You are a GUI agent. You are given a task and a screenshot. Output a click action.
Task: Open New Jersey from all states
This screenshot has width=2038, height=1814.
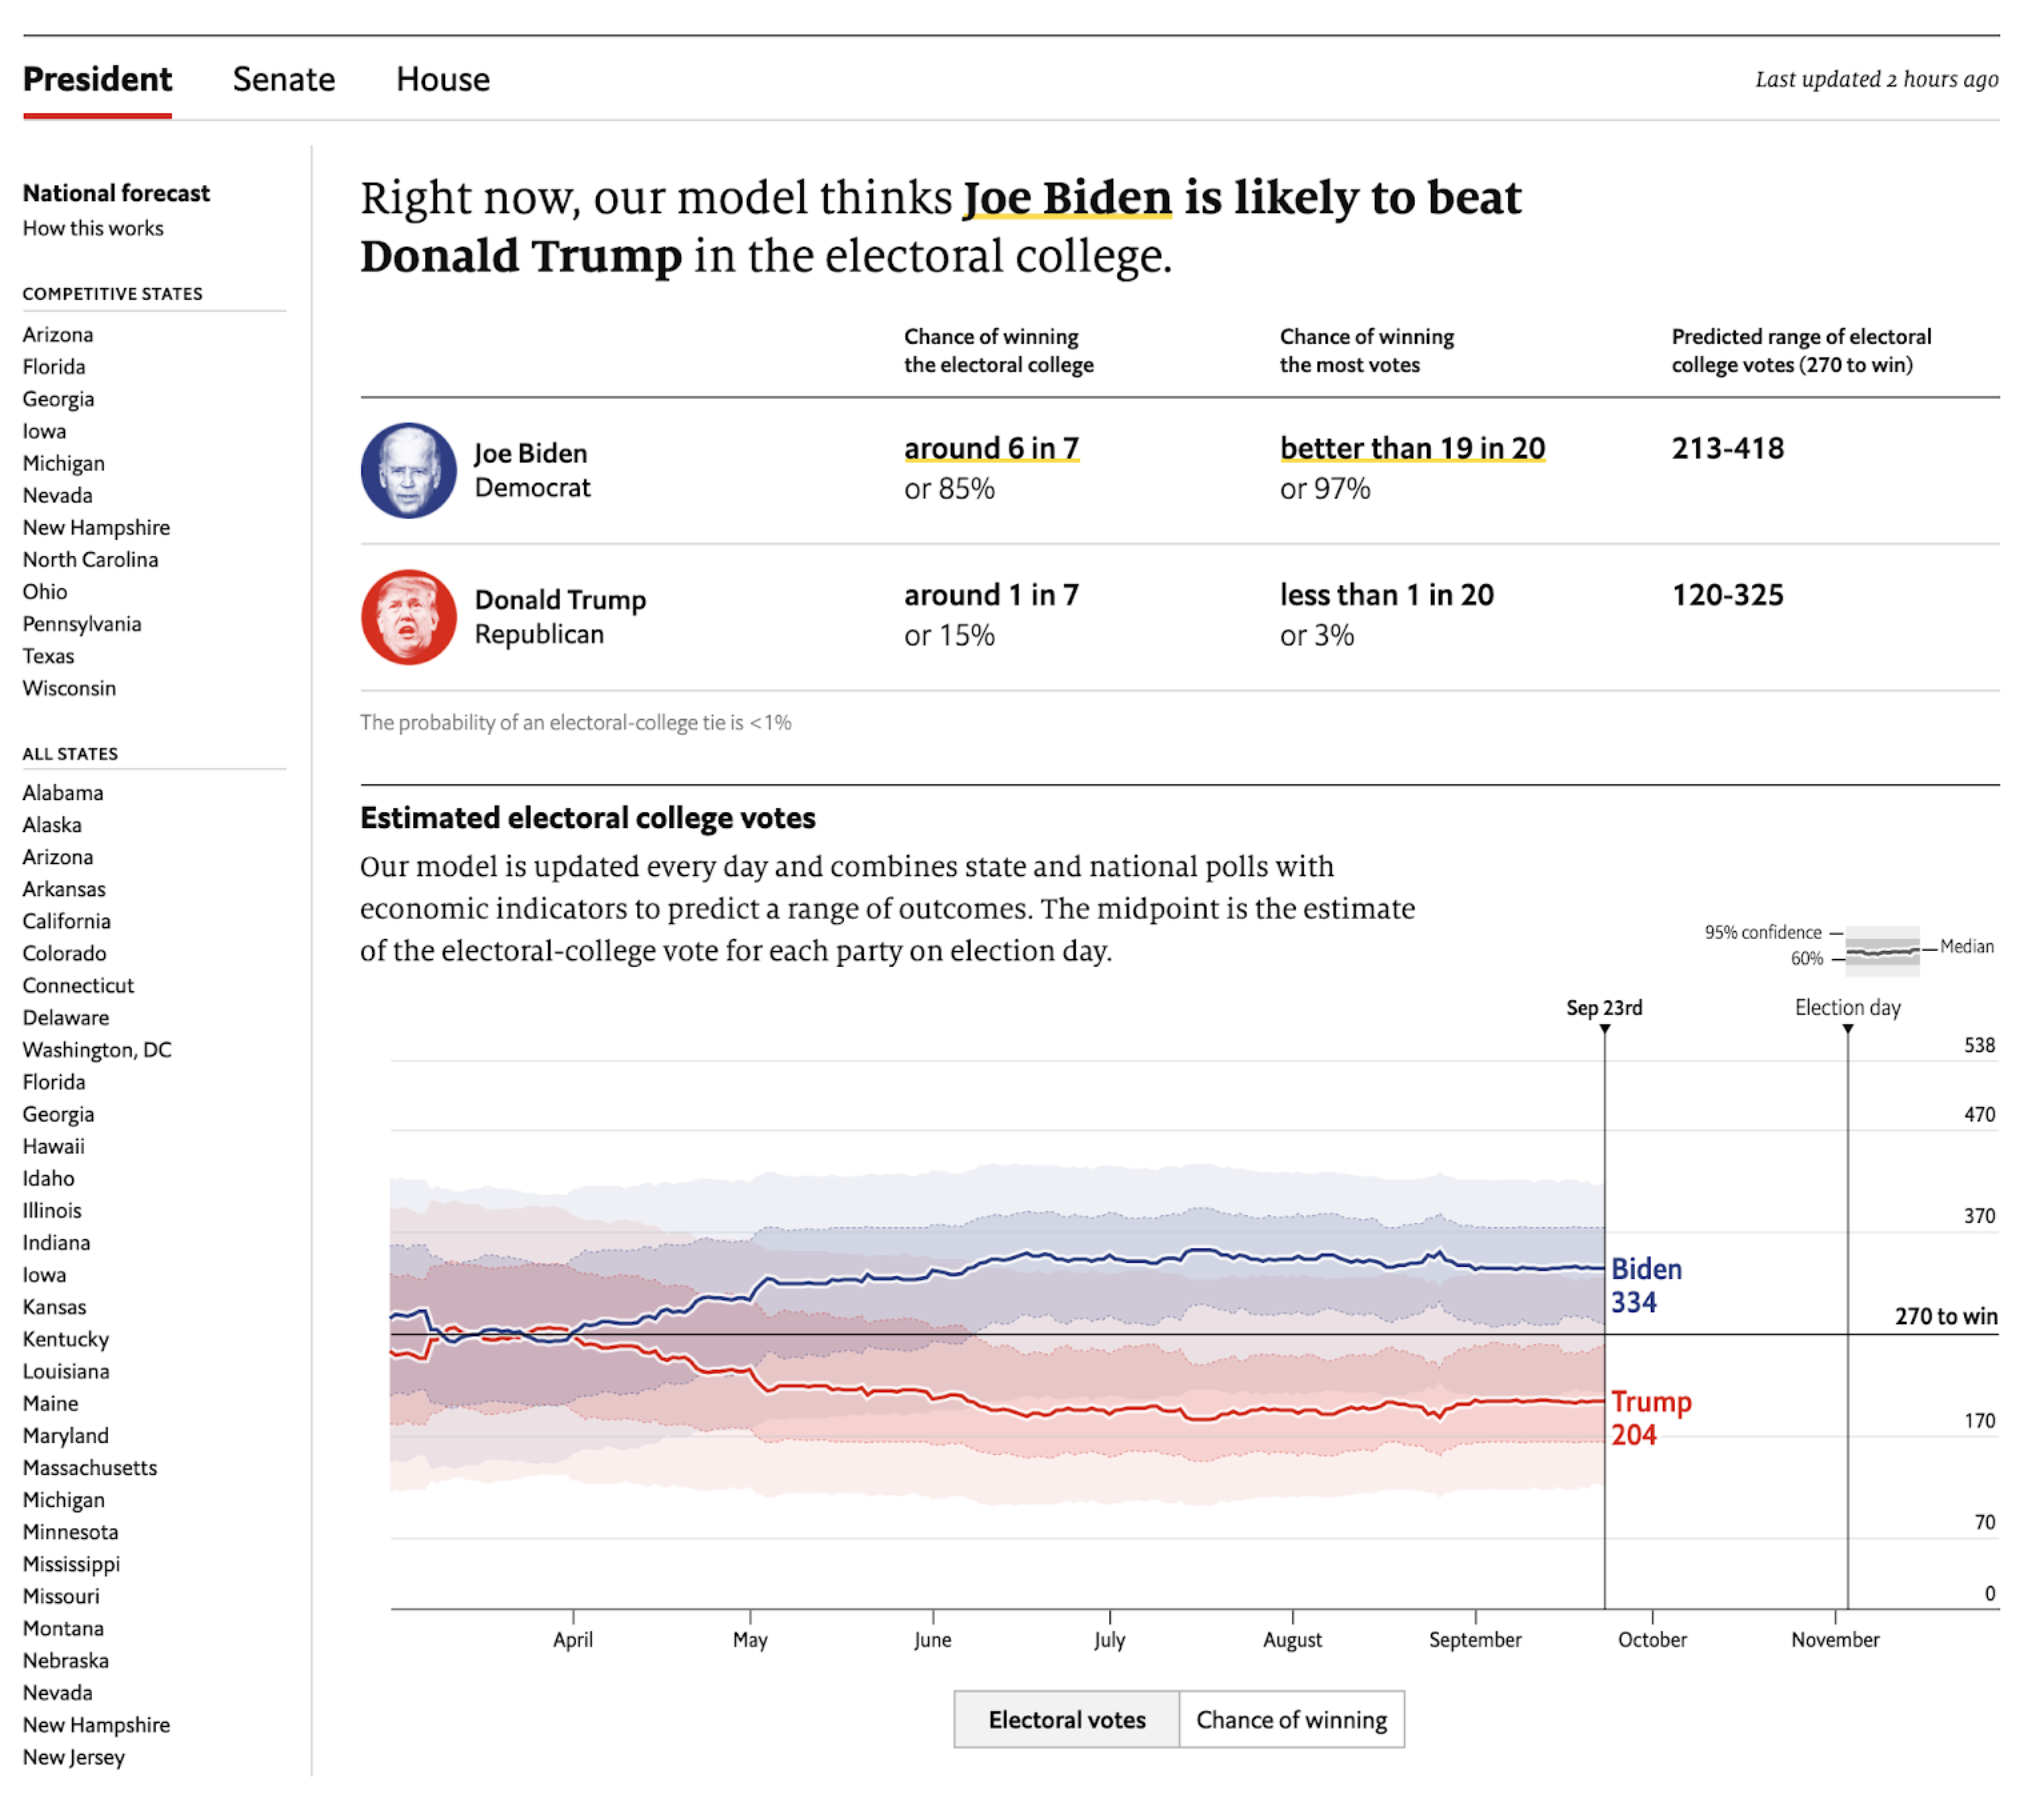pos(73,1757)
